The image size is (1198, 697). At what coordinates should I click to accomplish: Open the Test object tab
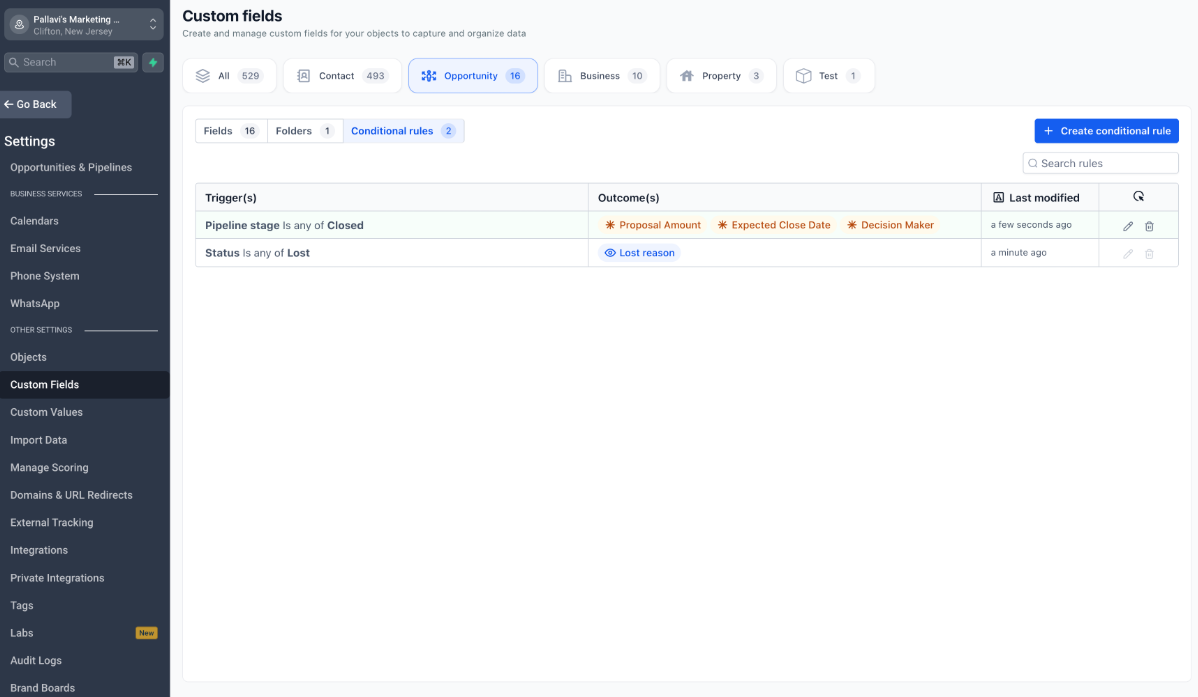click(829, 76)
